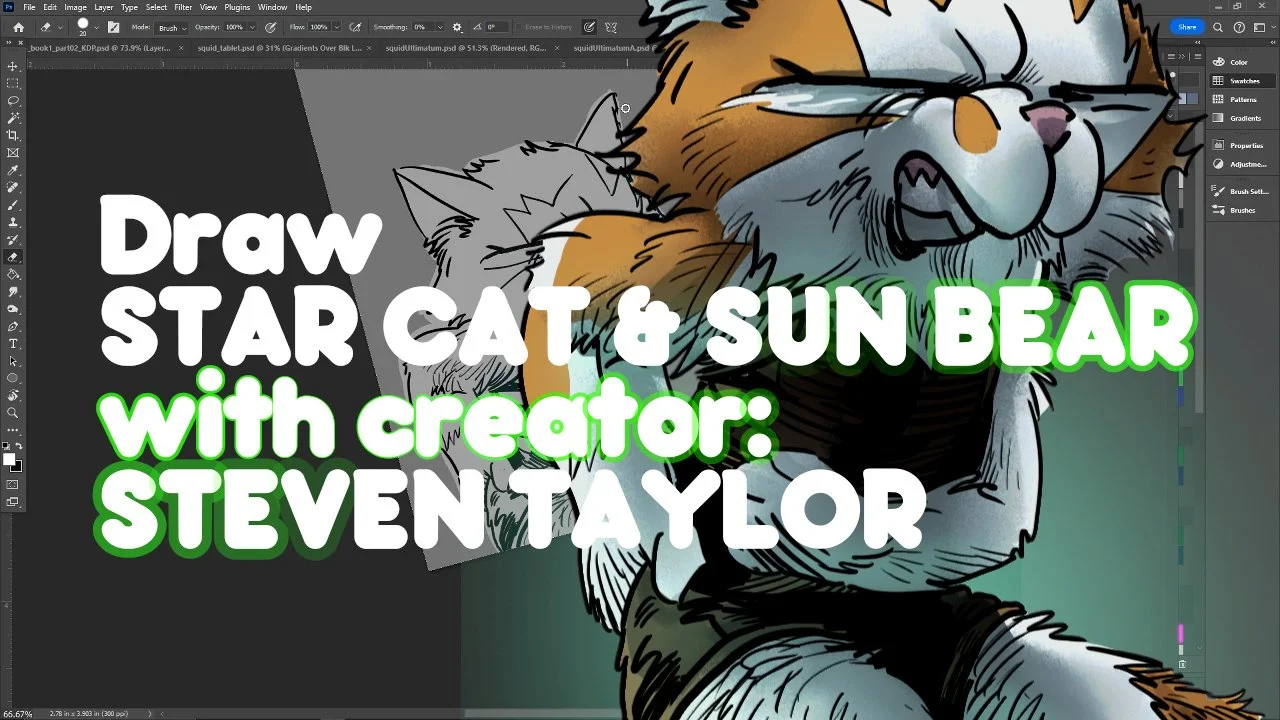Open the Edit Toolbar three-dots menu
Screen dimensions: 1280x720
(x=13, y=430)
